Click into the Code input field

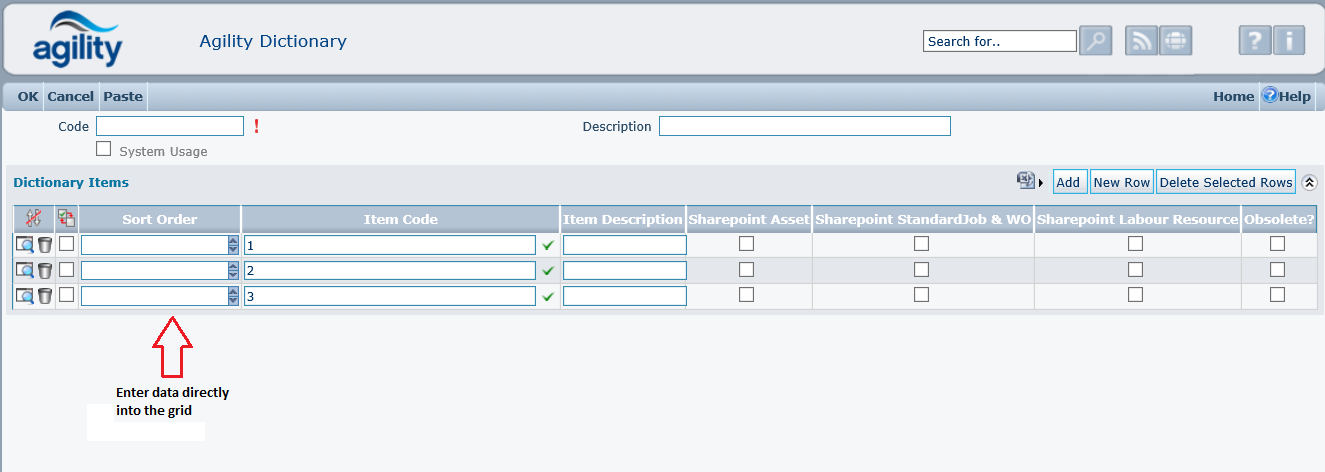(170, 126)
